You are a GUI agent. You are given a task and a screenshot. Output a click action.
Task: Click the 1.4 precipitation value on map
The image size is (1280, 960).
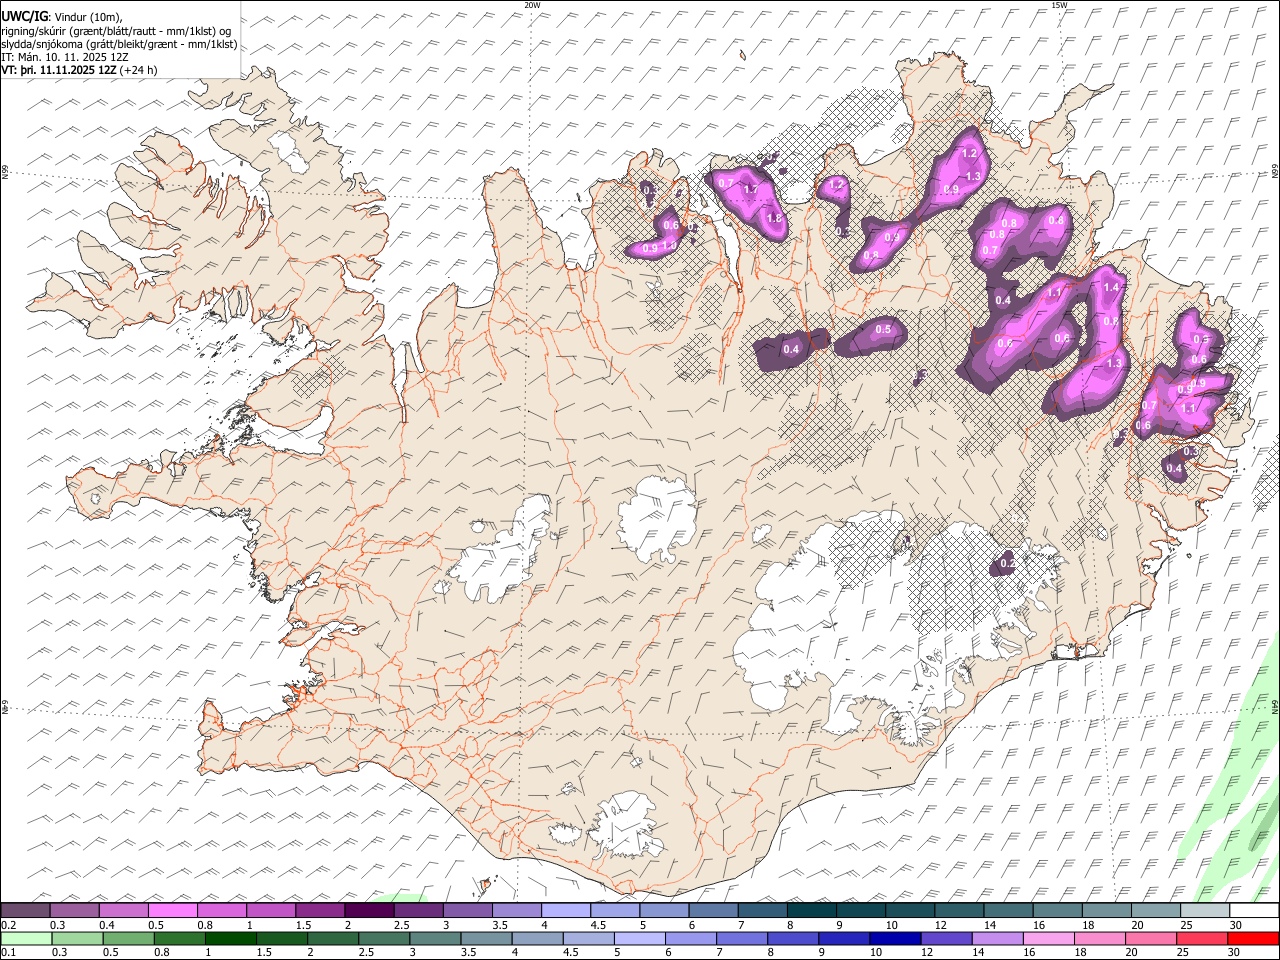point(1111,287)
